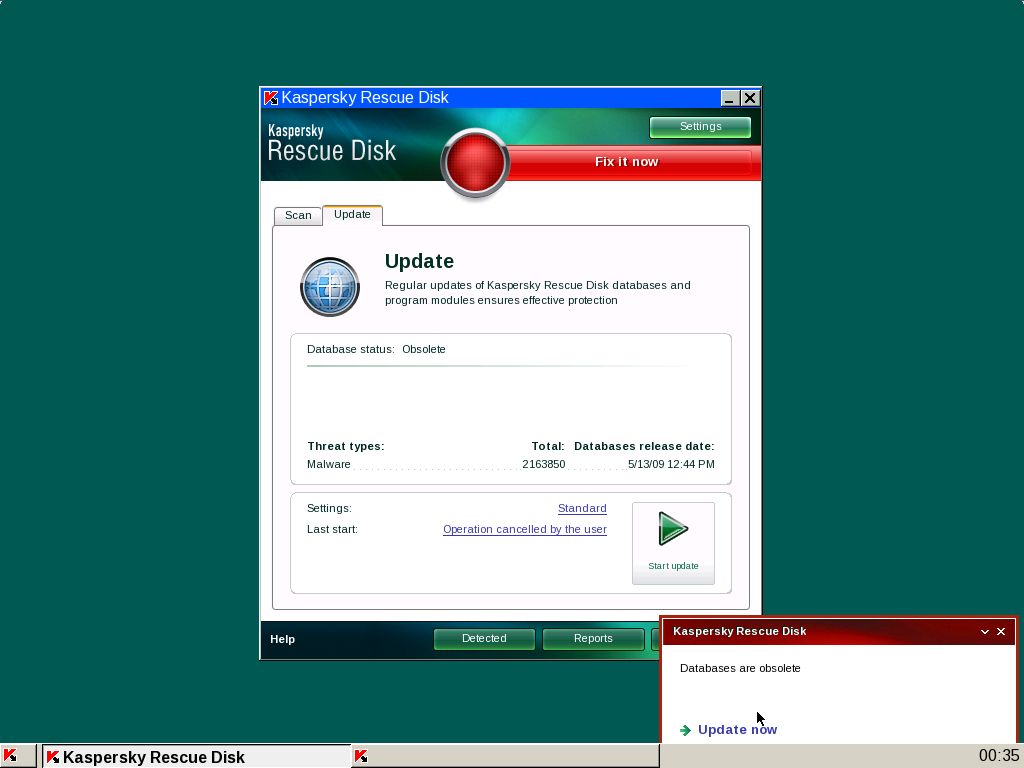The image size is (1024, 768).
Task: Select the Update tab
Action: (352, 215)
